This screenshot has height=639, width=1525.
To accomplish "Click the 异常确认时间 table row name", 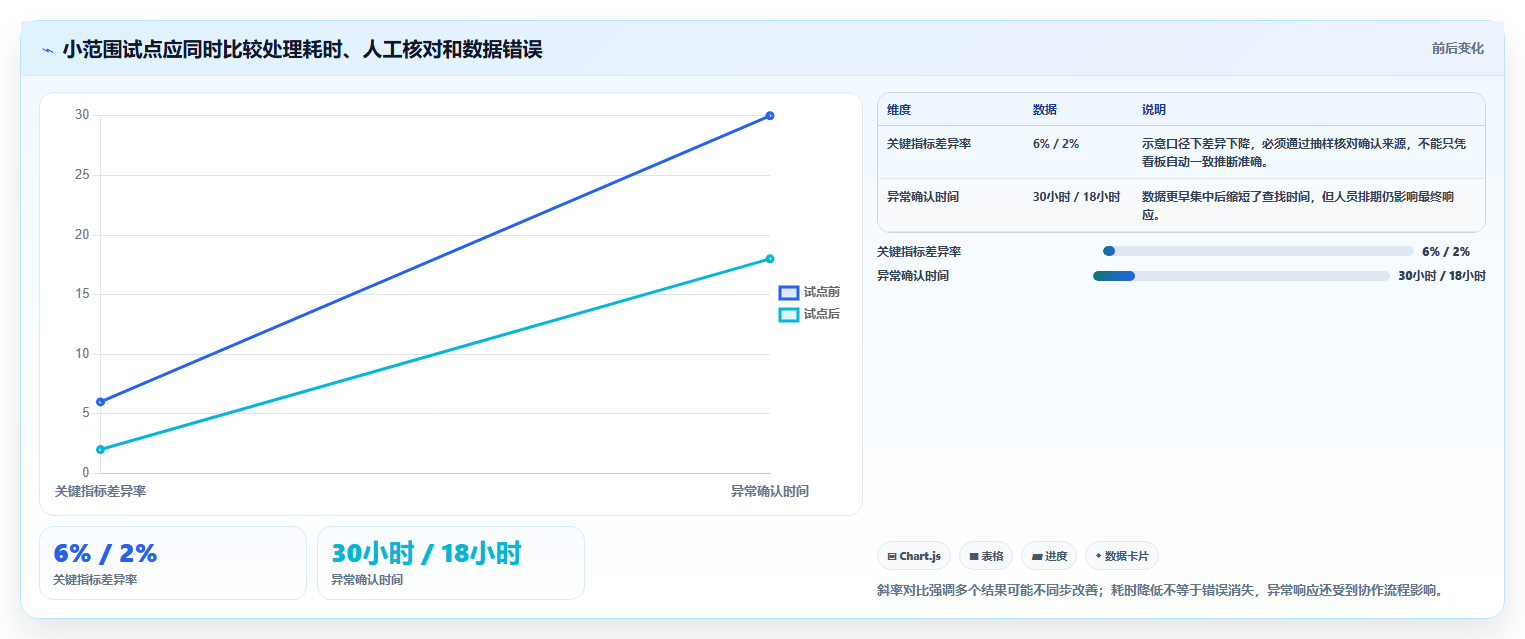I will pyautogui.click(x=923, y=197).
